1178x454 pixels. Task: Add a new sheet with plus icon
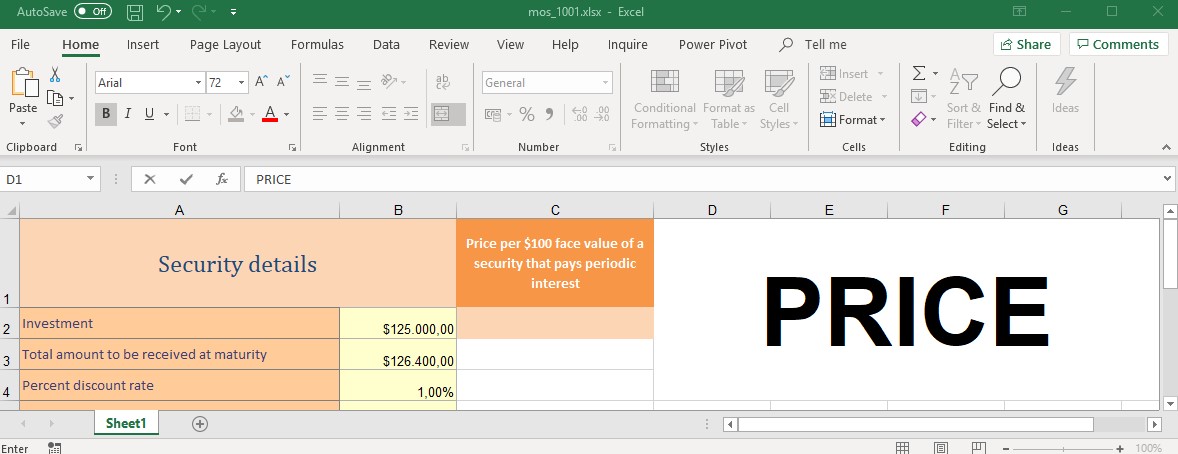(x=200, y=424)
